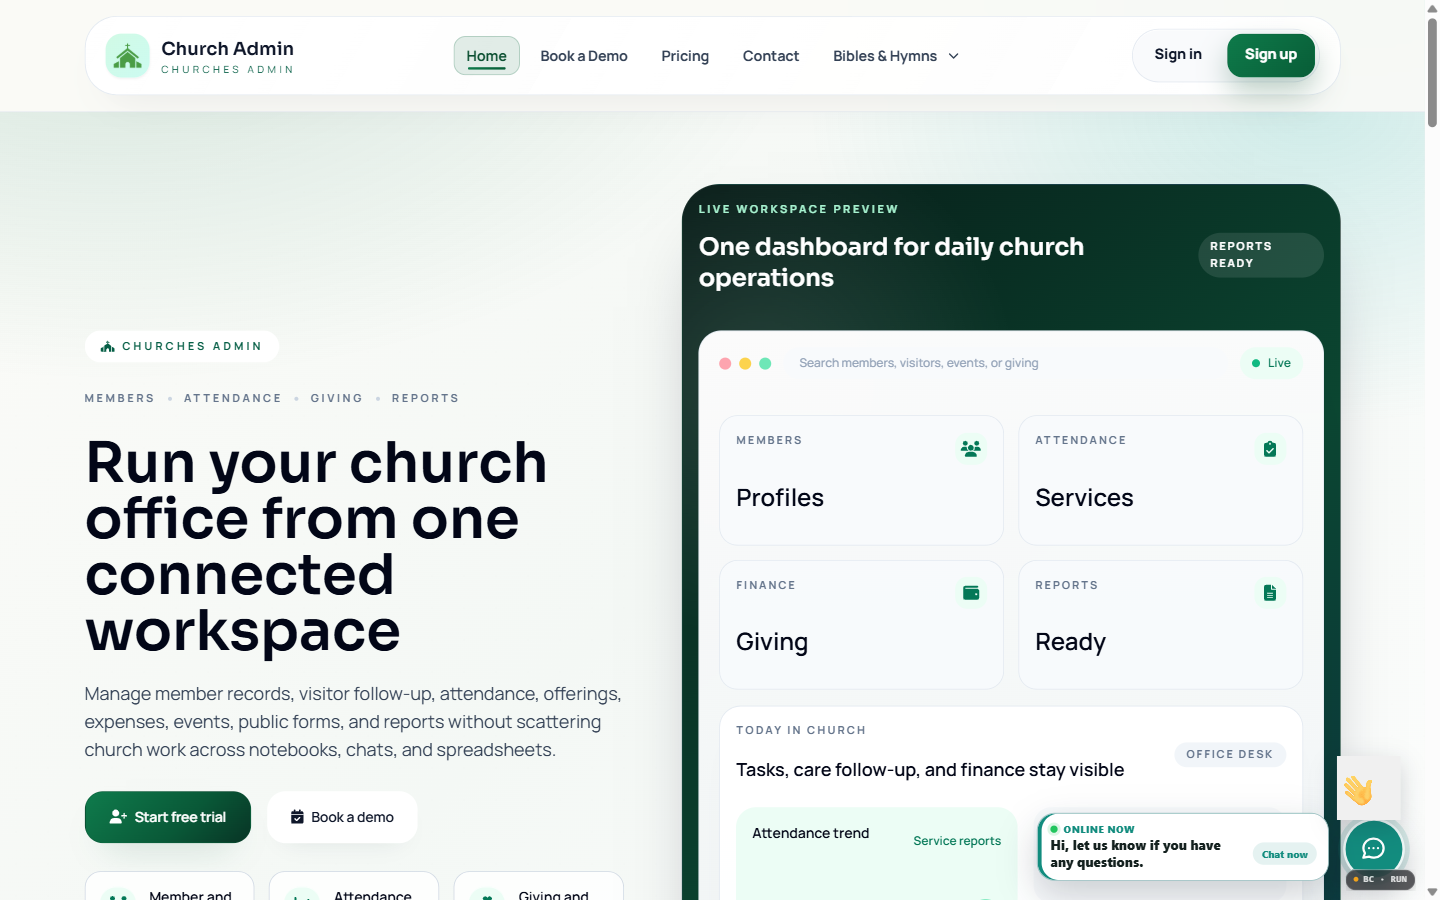Open the Reports Ready card
The image size is (1440, 900).
click(1160, 624)
